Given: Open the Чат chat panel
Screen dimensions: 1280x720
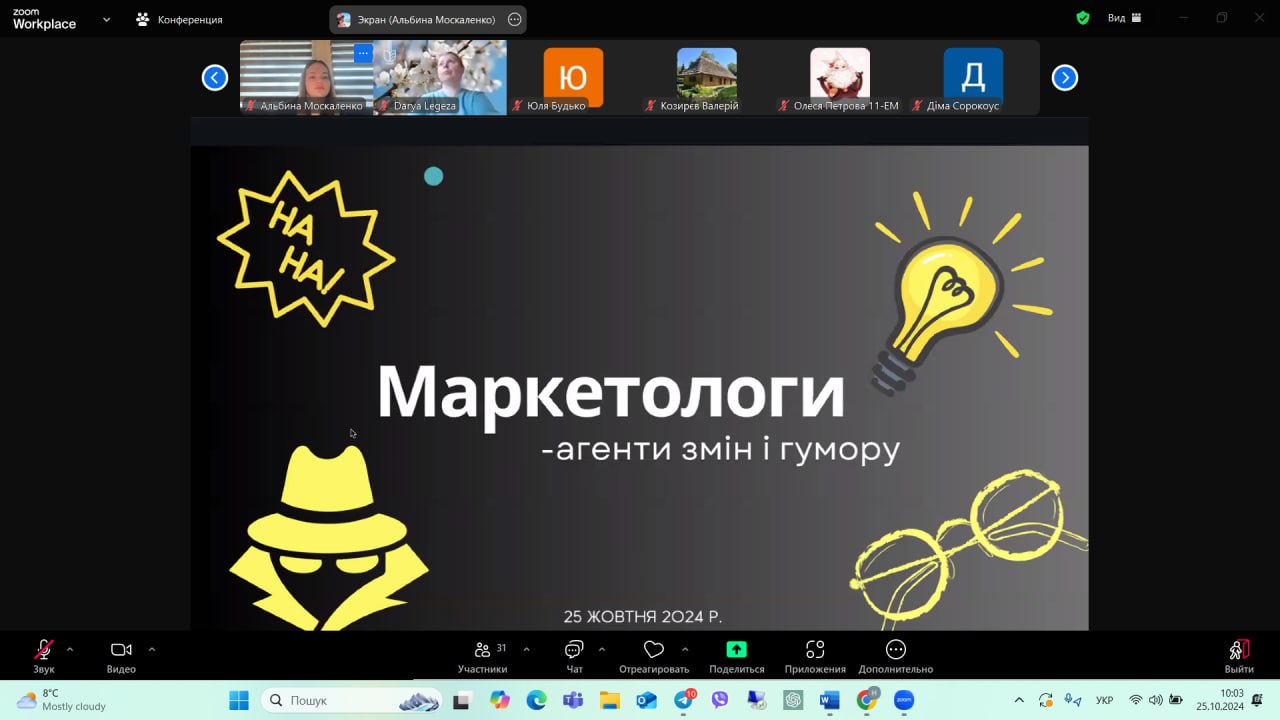Looking at the screenshot, I should click(x=574, y=656).
